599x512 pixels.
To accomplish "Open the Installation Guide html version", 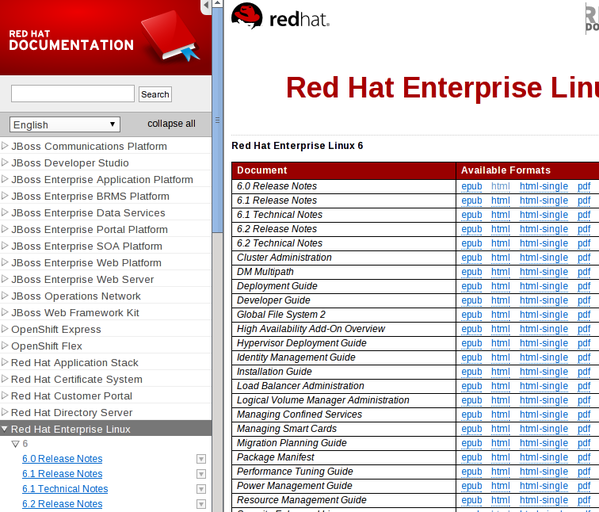I will tap(500, 371).
